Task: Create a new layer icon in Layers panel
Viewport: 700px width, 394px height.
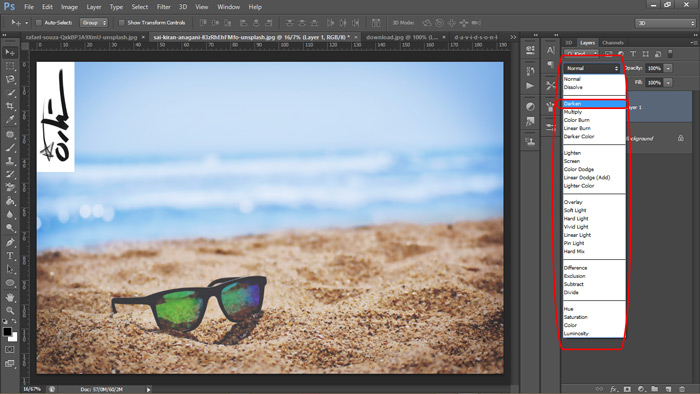Action: [x=668, y=389]
